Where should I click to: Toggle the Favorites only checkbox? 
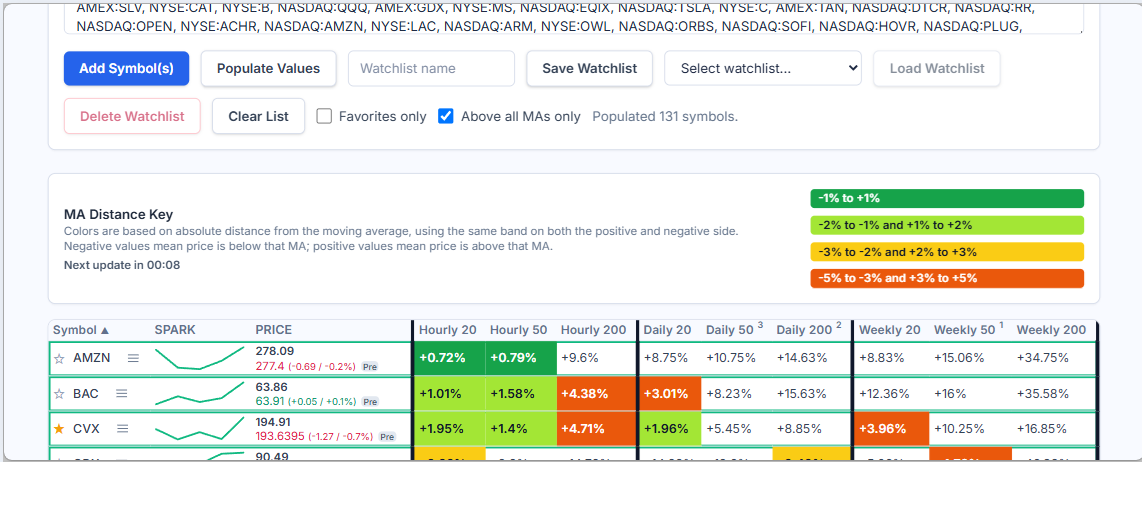tap(325, 116)
